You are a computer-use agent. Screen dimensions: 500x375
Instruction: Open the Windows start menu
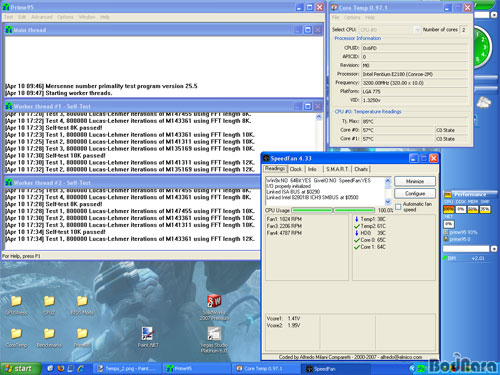click(20, 368)
